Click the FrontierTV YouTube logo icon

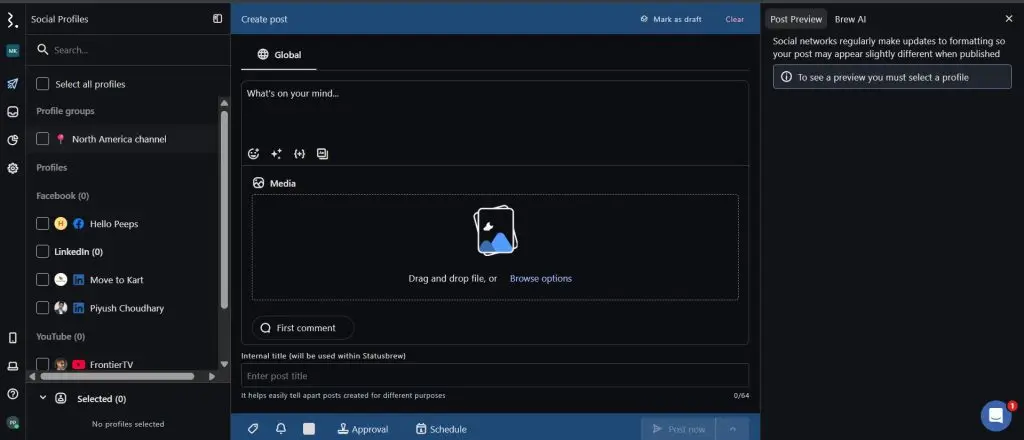tap(78, 365)
